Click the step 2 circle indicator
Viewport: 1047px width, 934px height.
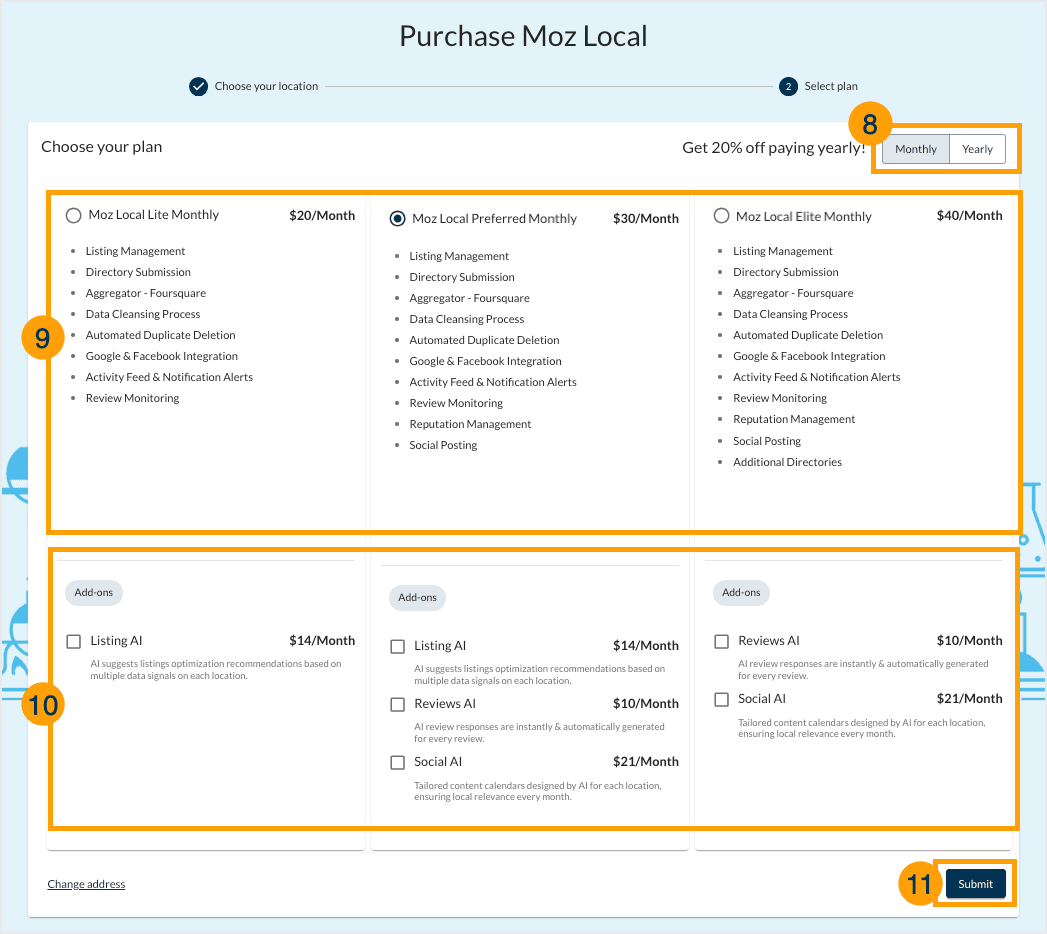pos(787,86)
